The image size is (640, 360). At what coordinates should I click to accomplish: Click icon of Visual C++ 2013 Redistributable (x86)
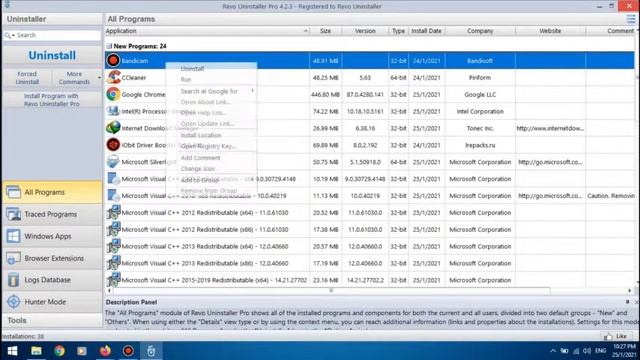113,263
